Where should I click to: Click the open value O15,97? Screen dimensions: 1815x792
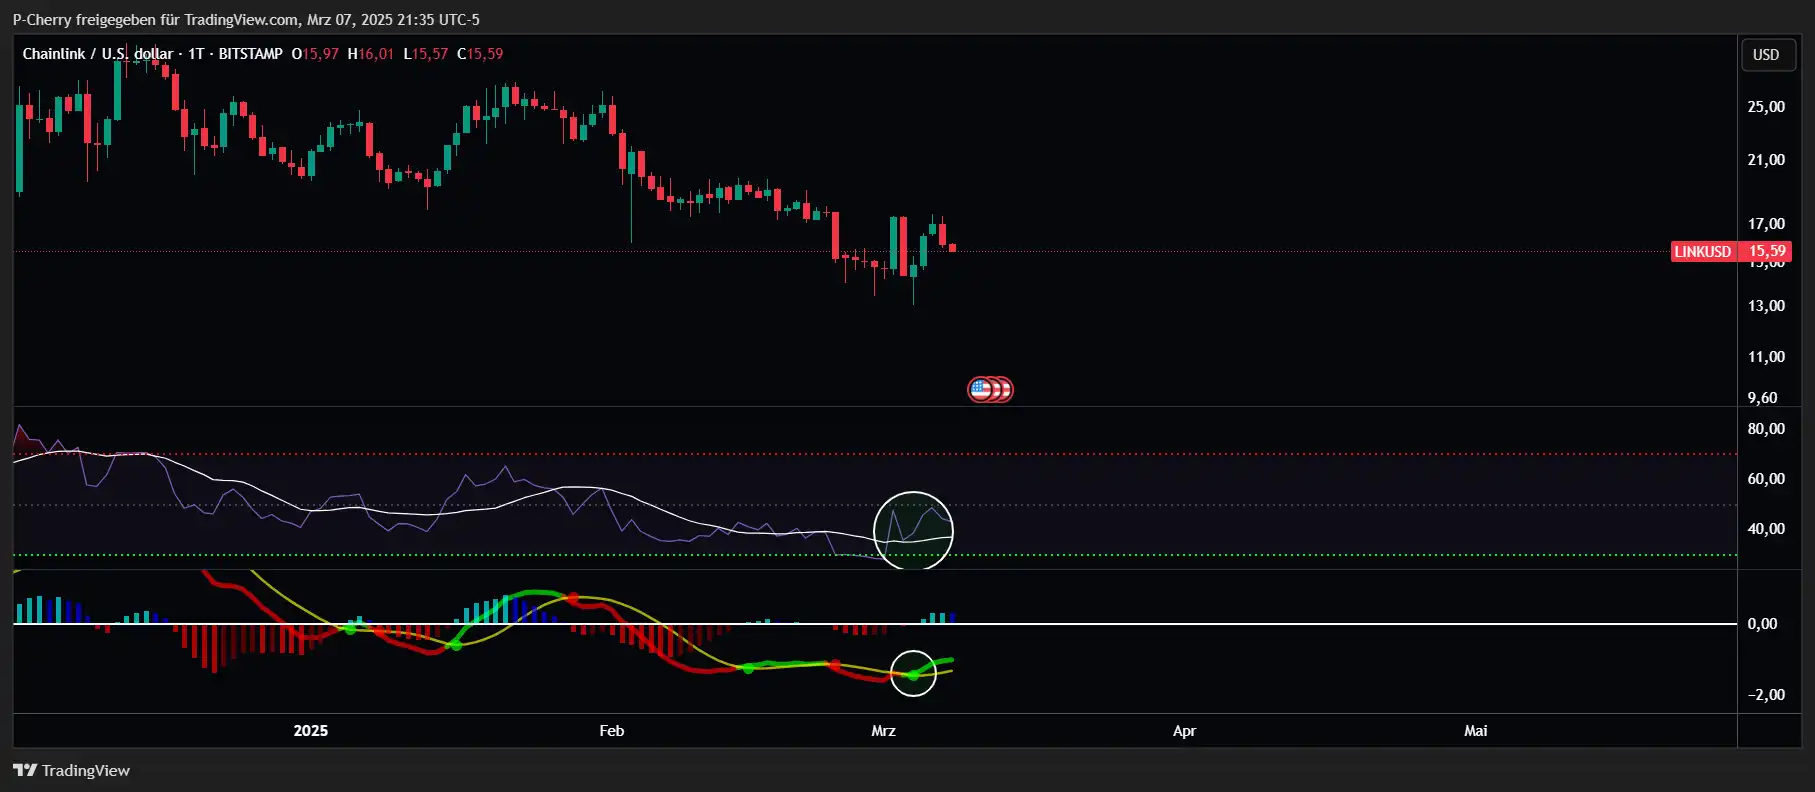[315, 54]
